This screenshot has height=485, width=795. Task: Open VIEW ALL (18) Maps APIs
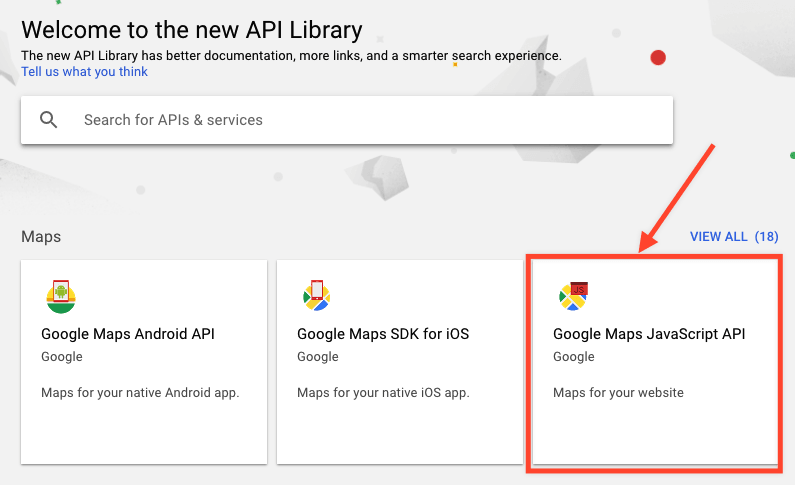[734, 237]
